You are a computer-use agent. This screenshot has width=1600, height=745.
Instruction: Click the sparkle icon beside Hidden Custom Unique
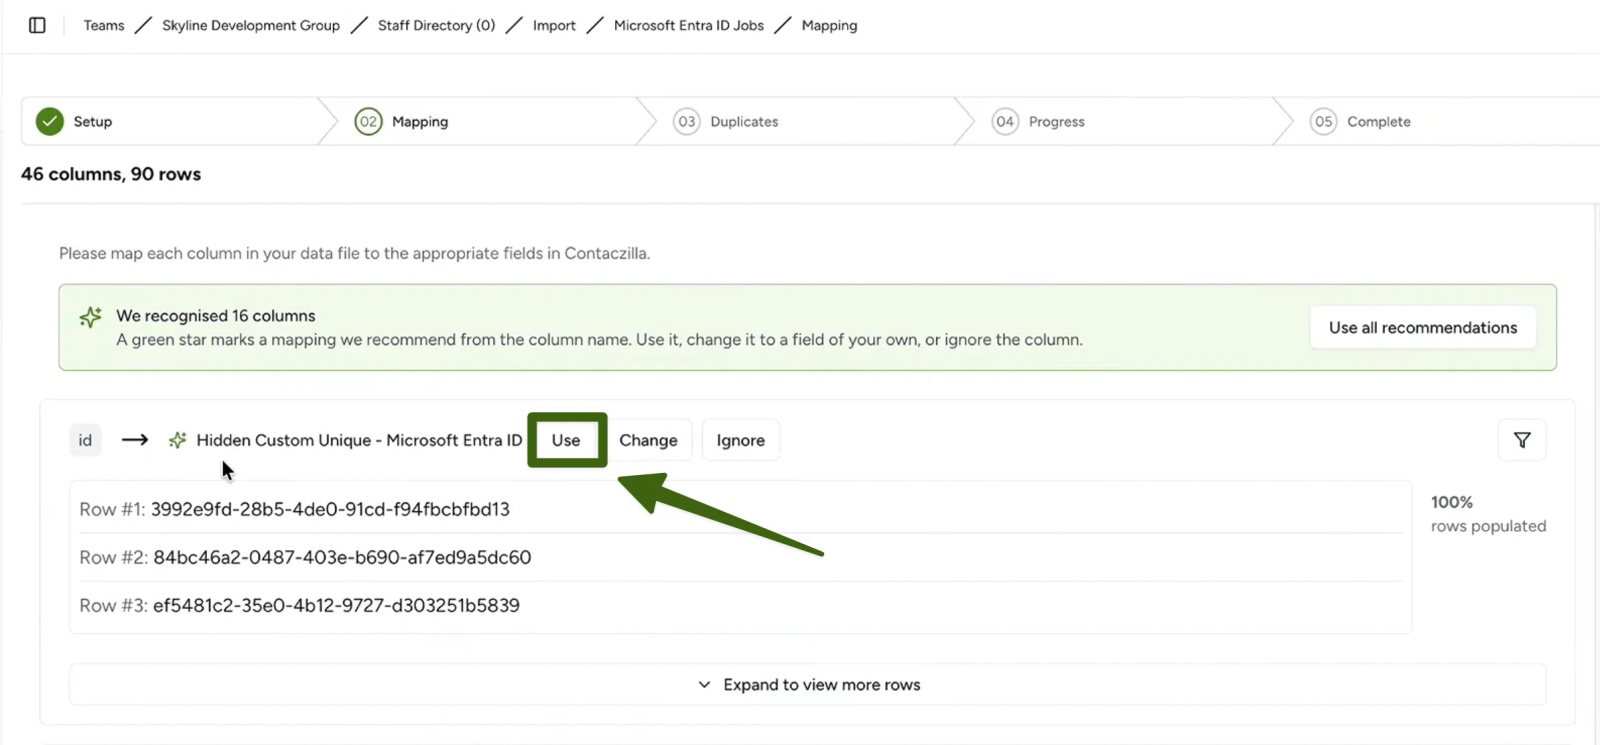click(x=177, y=440)
